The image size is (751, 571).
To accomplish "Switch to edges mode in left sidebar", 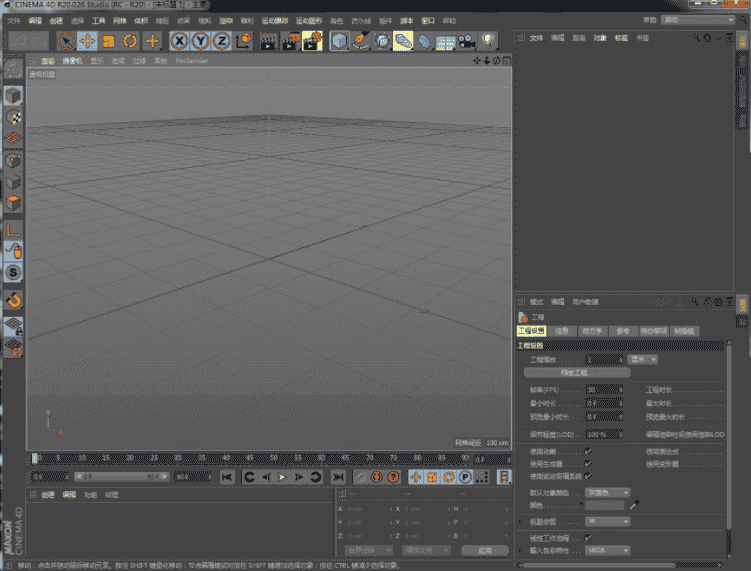I will (13, 182).
